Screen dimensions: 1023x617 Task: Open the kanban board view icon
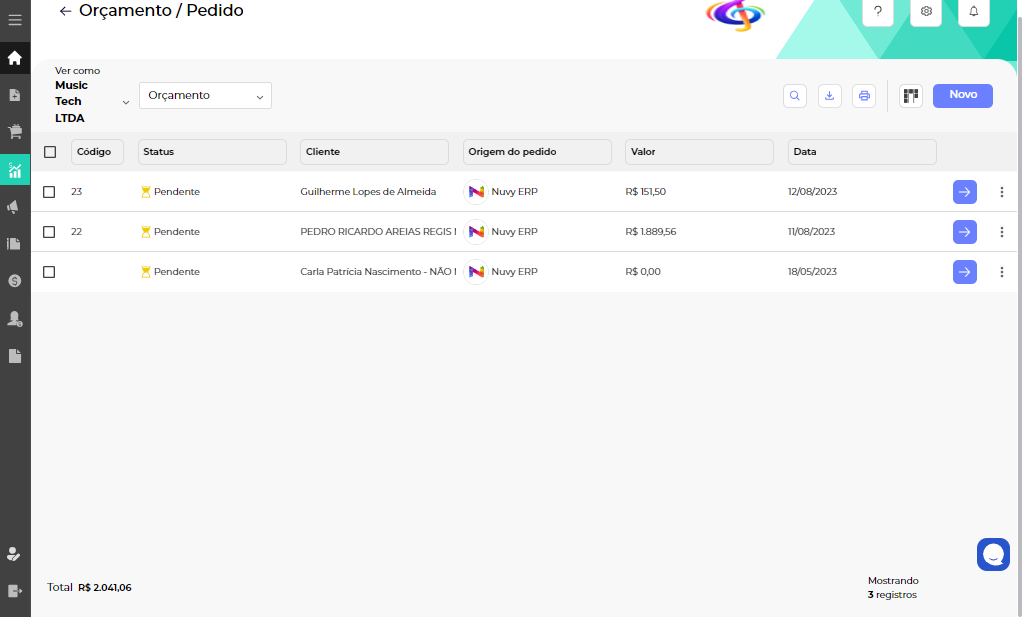click(910, 96)
